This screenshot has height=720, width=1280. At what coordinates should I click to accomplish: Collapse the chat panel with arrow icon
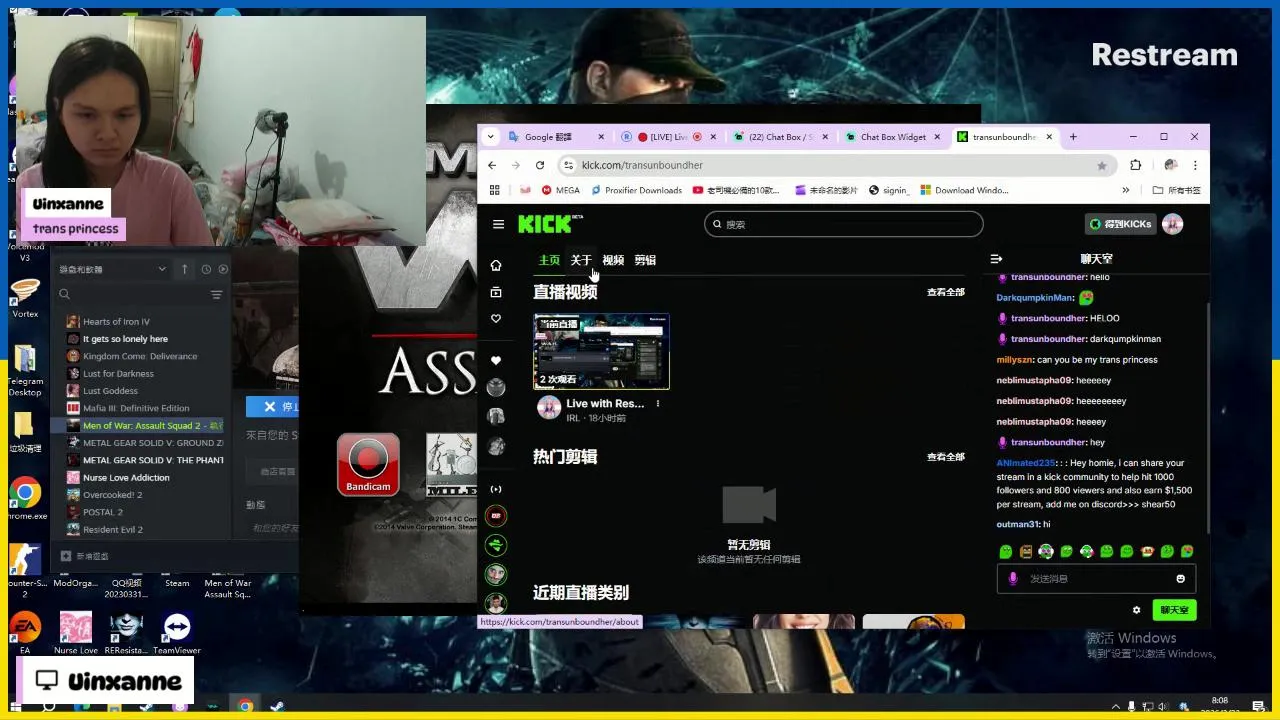(996, 259)
